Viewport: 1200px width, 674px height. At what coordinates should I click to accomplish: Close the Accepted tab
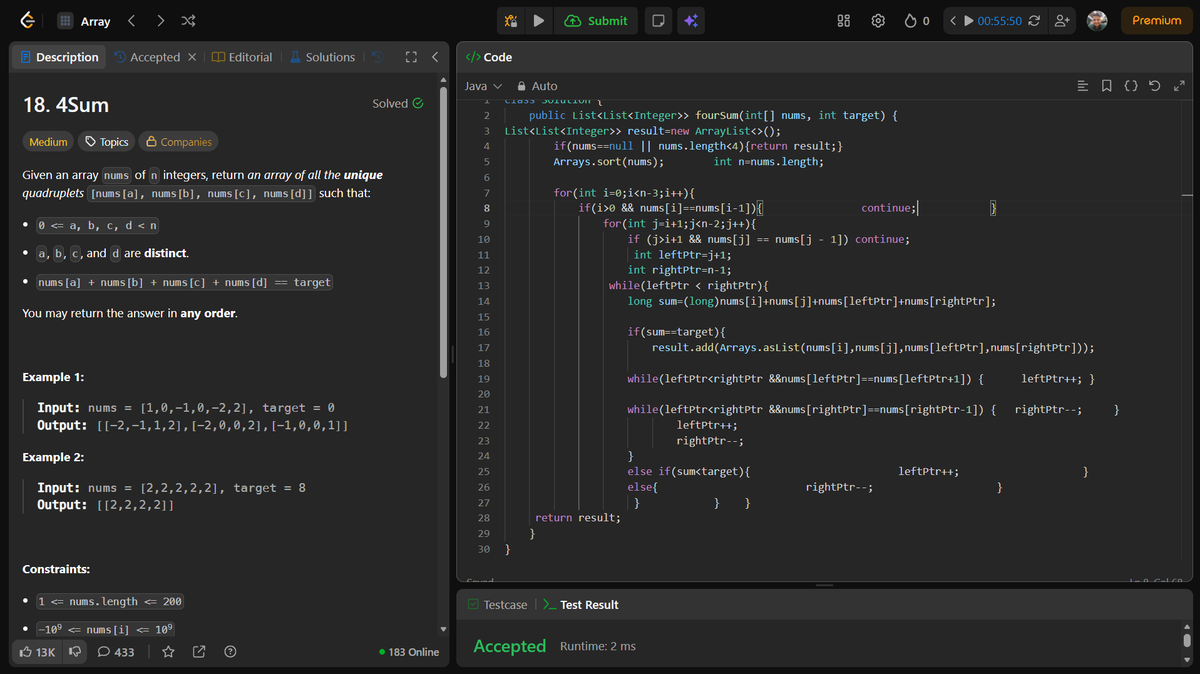coord(192,57)
